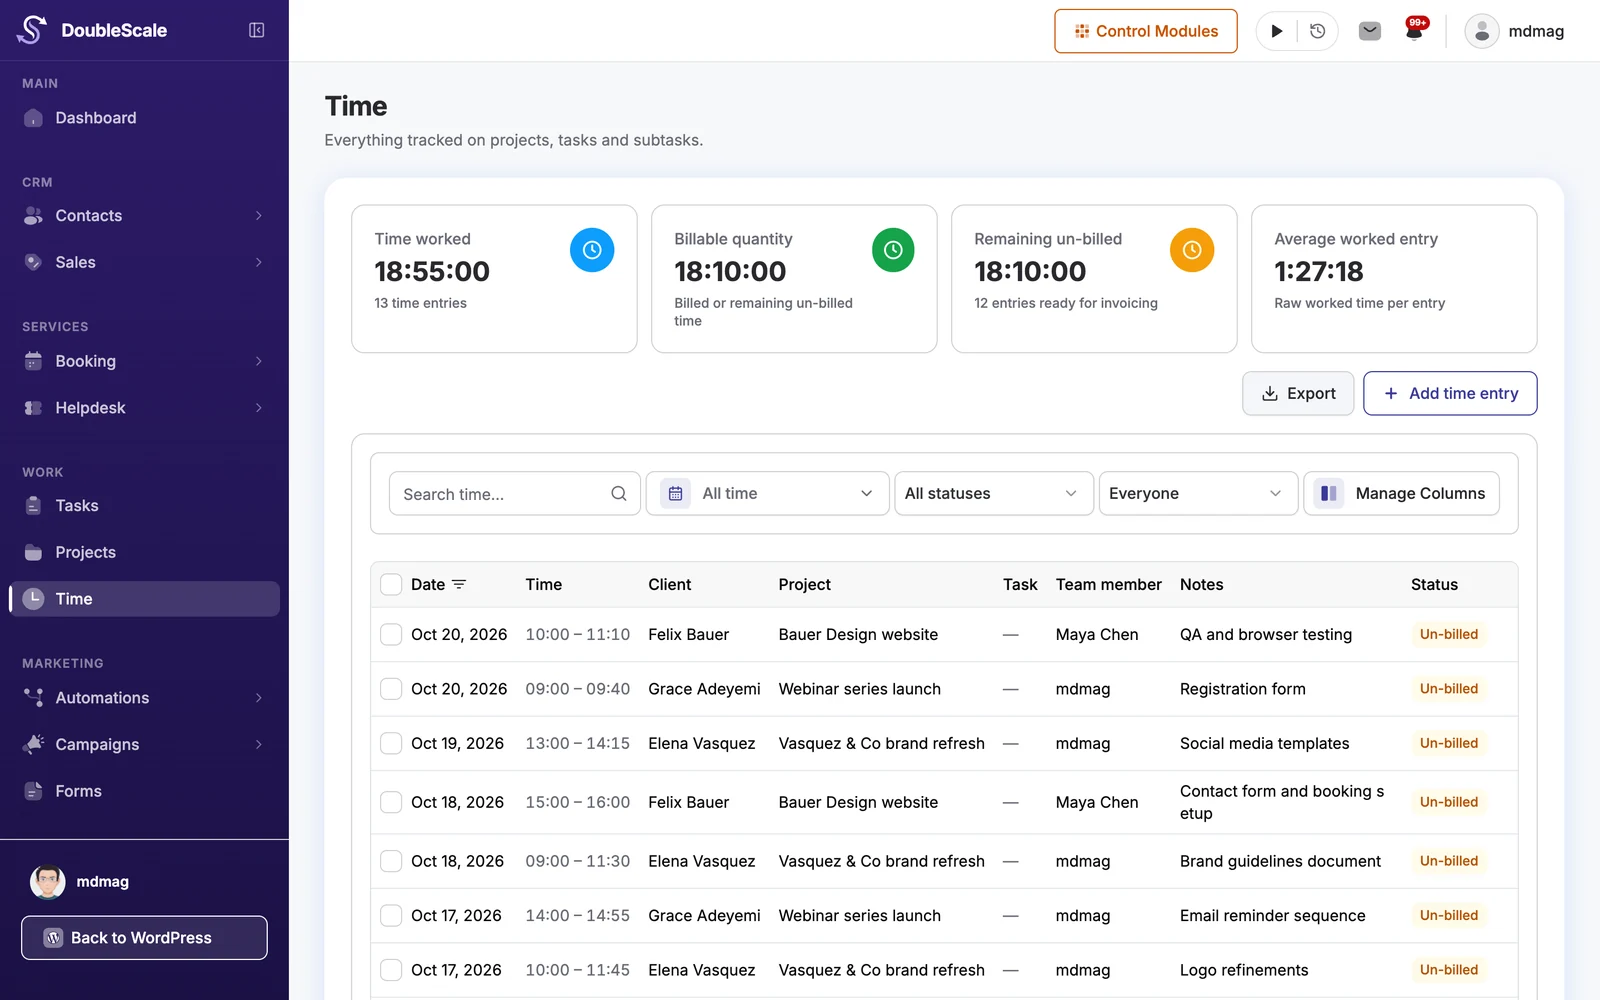Open the mail inbox icon
Screen dimensions: 1600x1000
pos(1370,31)
